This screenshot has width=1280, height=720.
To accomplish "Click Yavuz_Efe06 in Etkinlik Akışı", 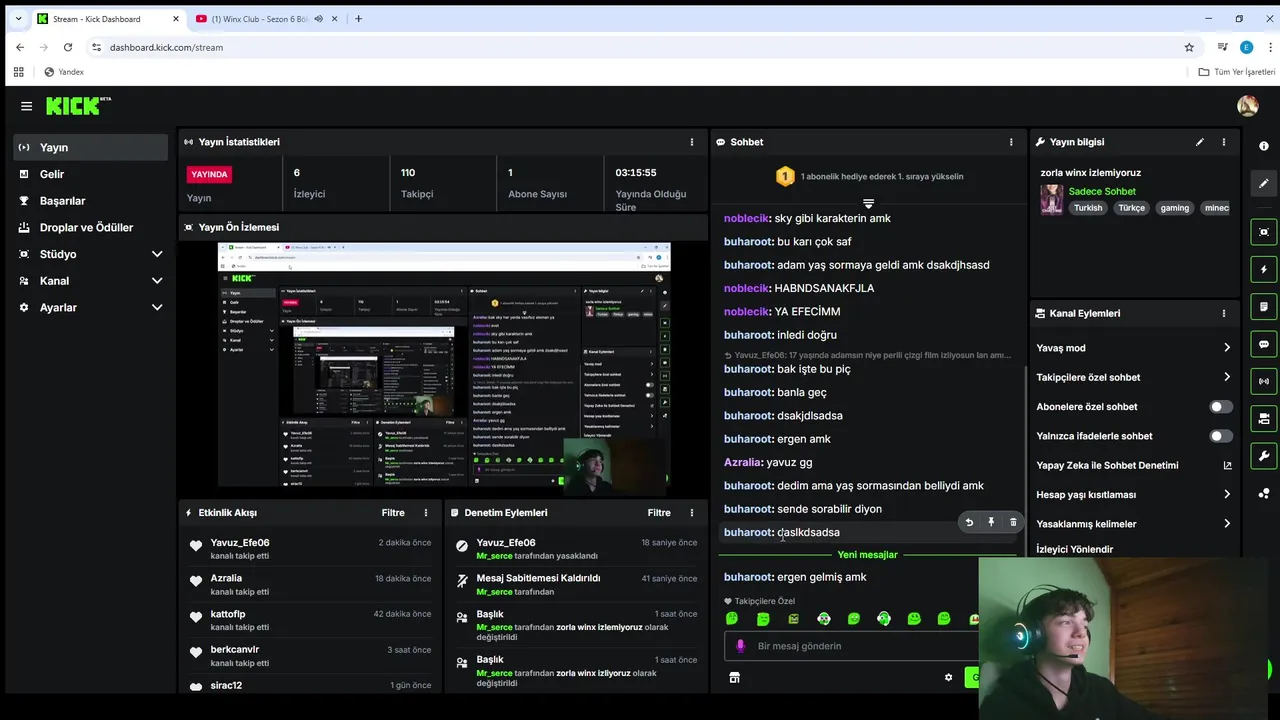I will (x=240, y=543).
